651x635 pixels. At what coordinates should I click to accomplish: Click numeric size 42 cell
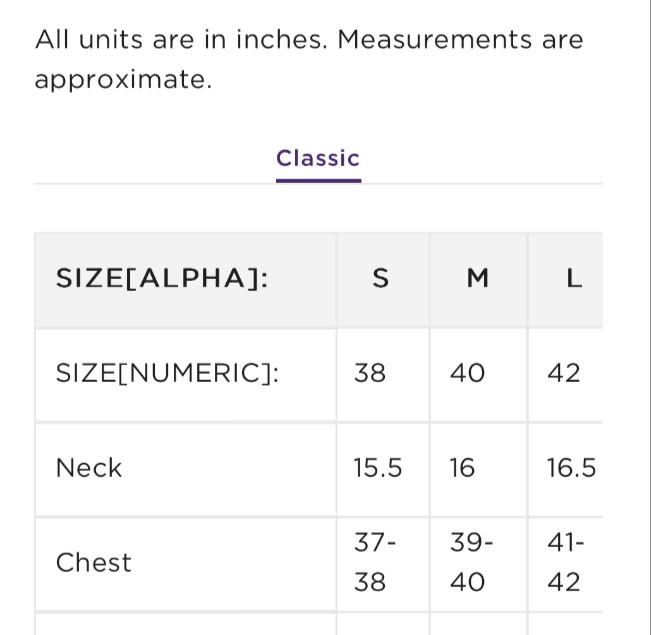pos(564,374)
